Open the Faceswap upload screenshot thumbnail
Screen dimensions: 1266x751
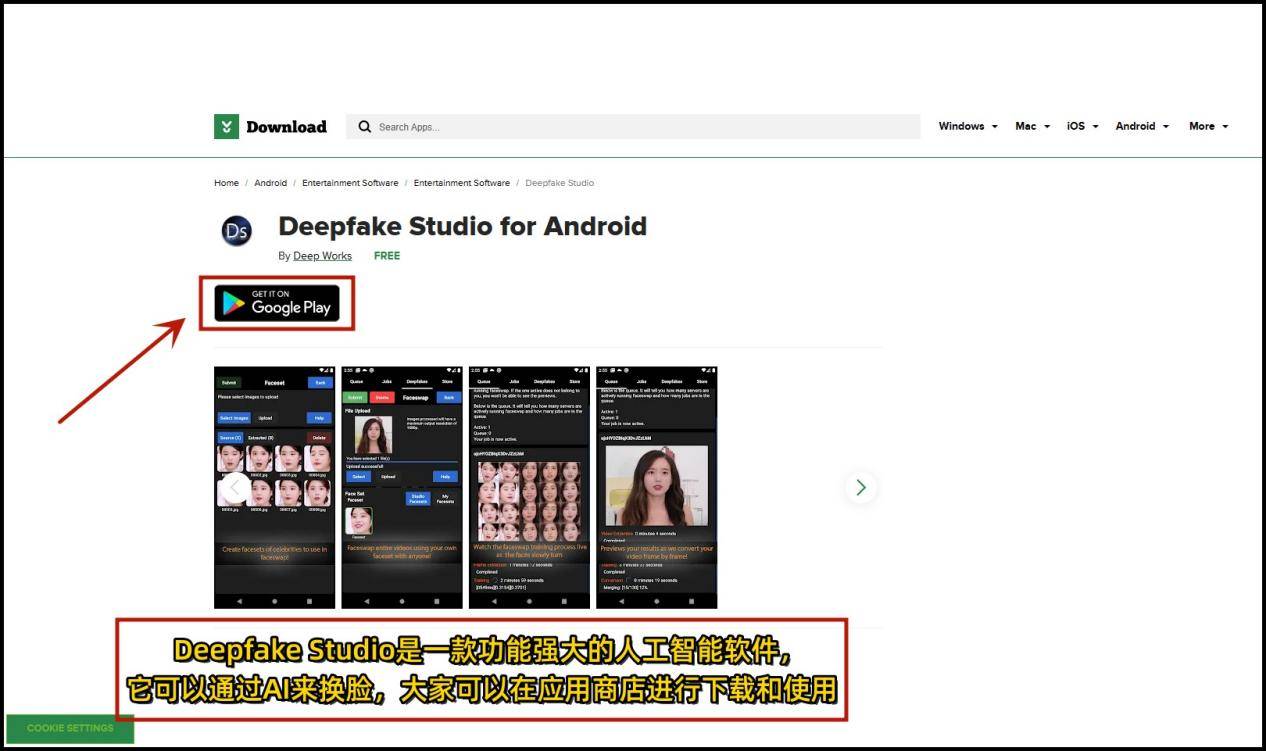click(x=402, y=487)
